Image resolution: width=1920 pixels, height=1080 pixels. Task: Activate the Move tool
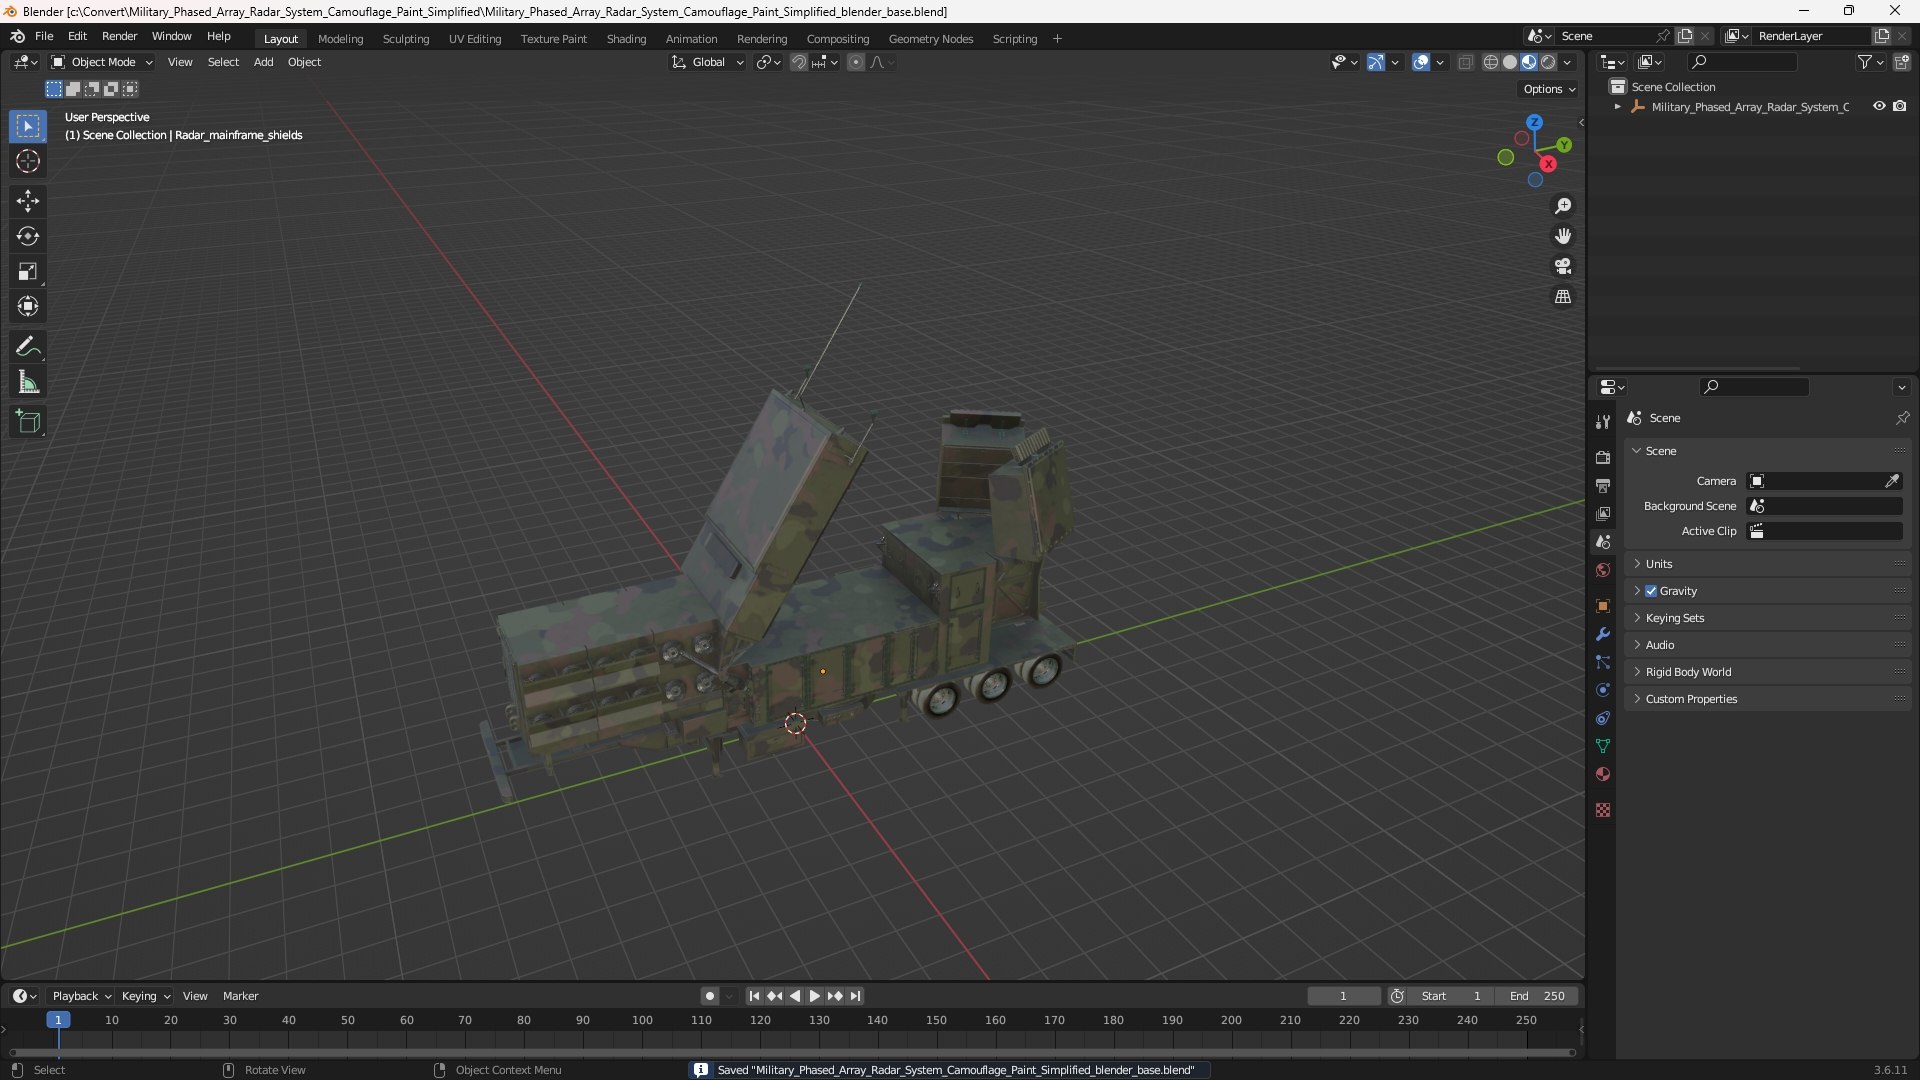point(28,201)
